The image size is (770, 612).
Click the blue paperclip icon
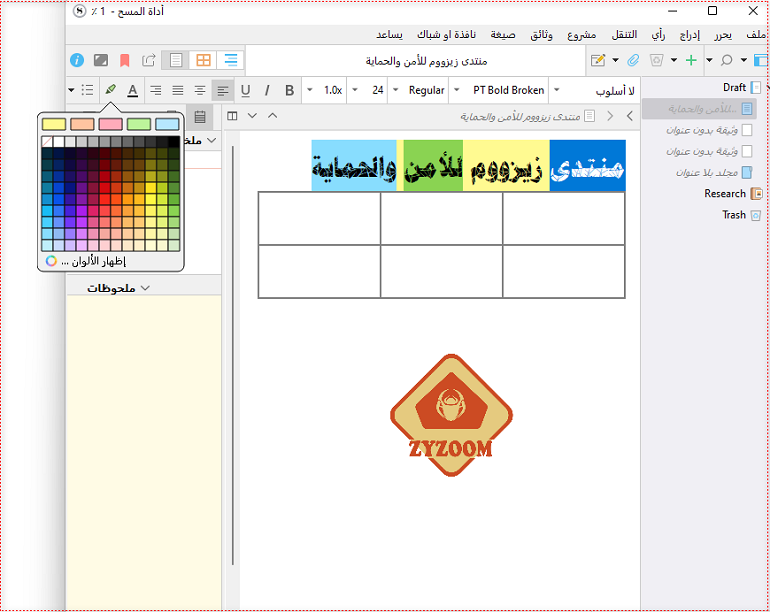(633, 60)
